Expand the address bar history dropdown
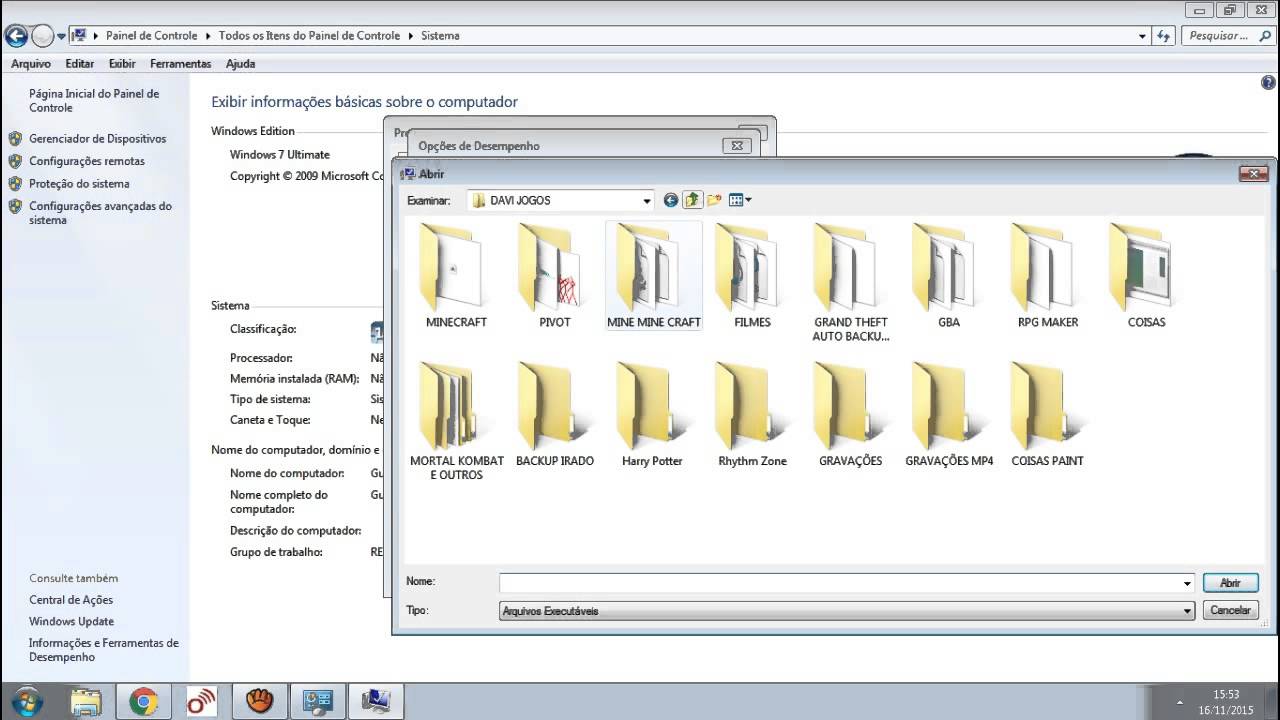The image size is (1280, 720). pos(1143,36)
